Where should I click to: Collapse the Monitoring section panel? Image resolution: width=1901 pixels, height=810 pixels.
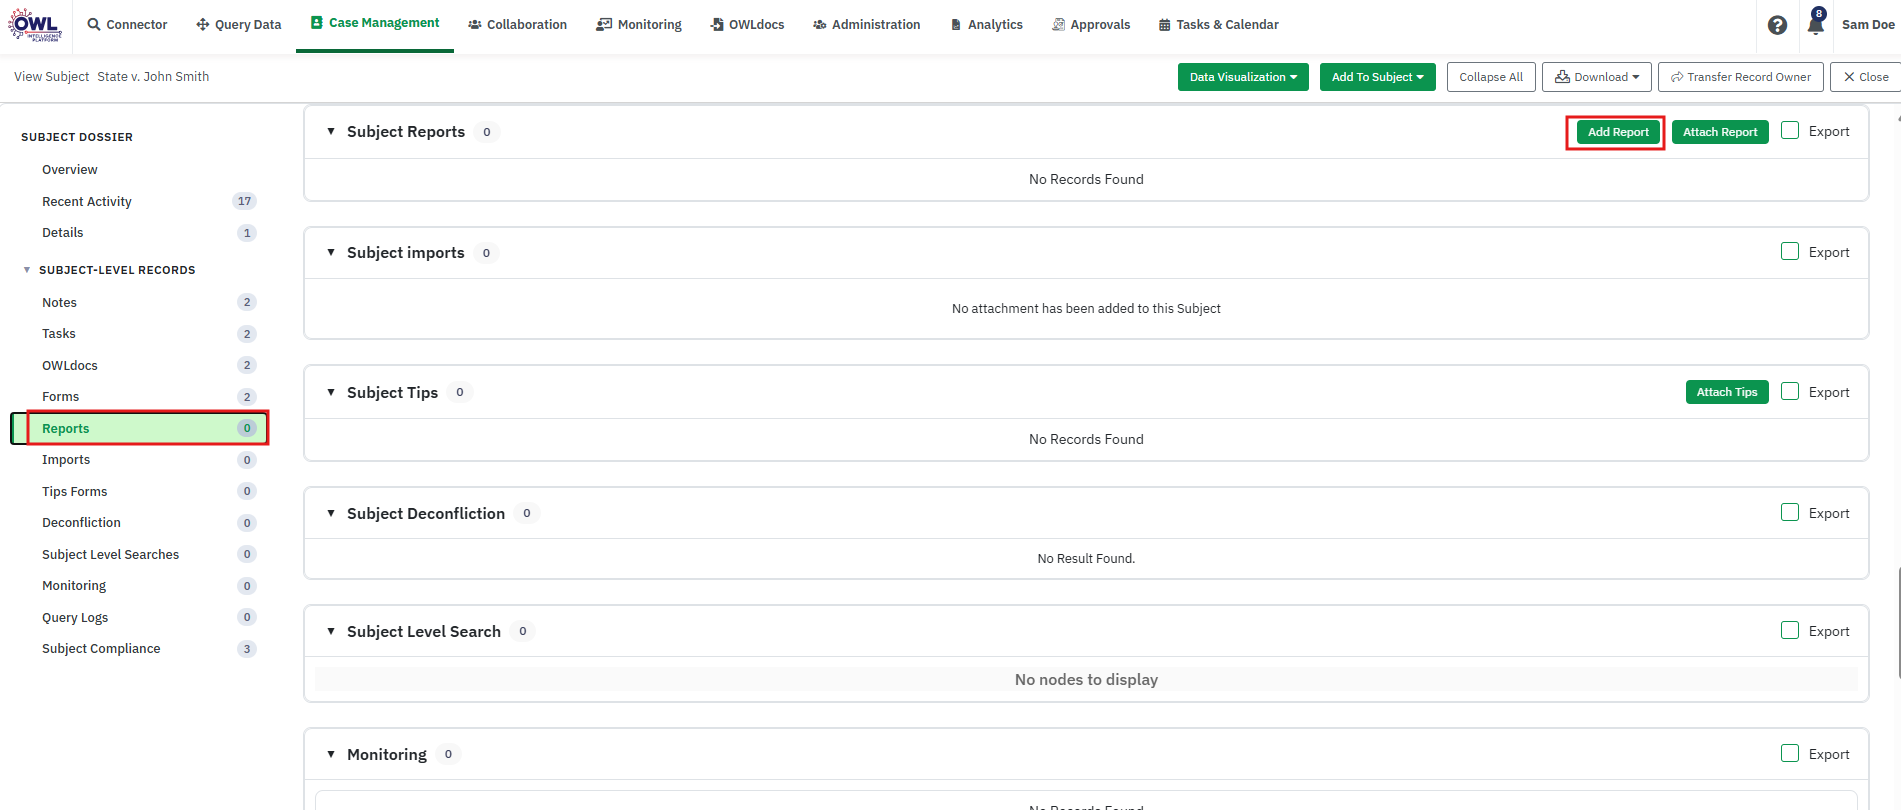click(x=331, y=754)
